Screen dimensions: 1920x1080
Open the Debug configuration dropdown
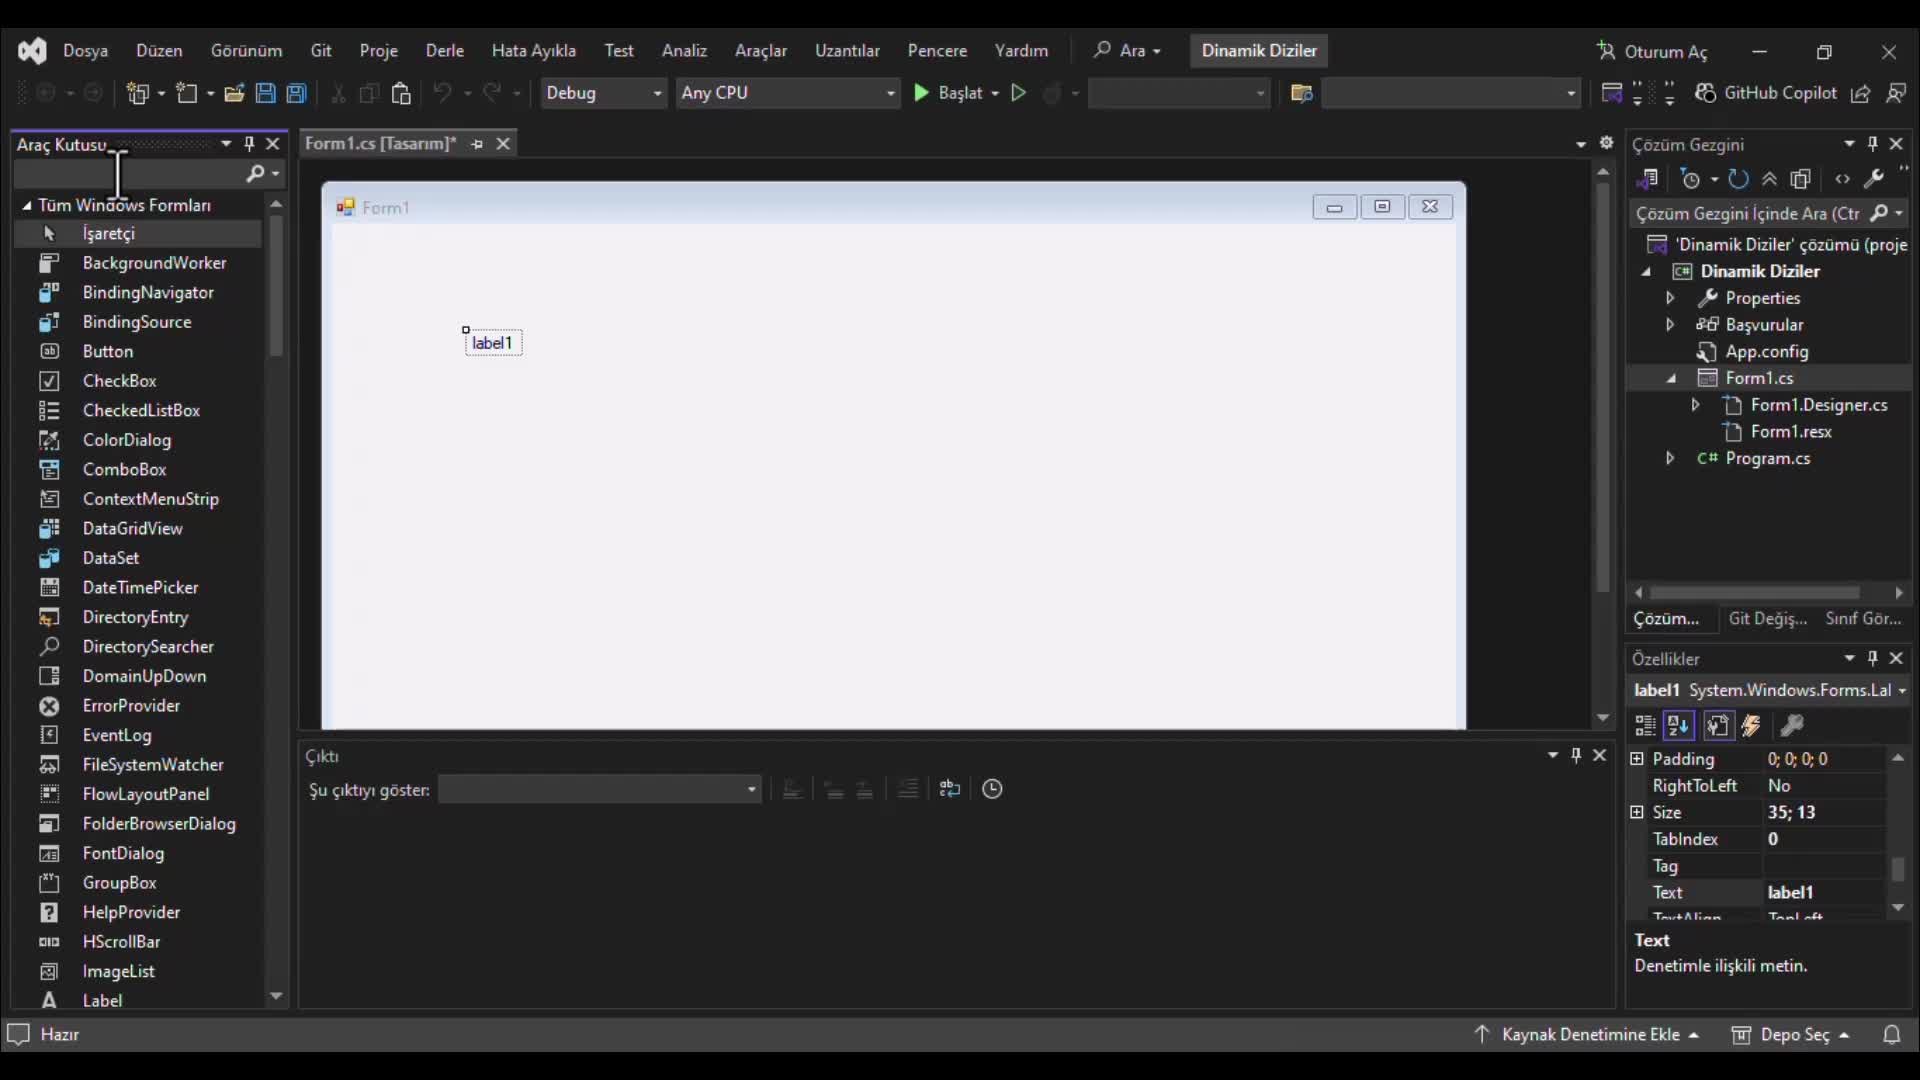tap(603, 93)
